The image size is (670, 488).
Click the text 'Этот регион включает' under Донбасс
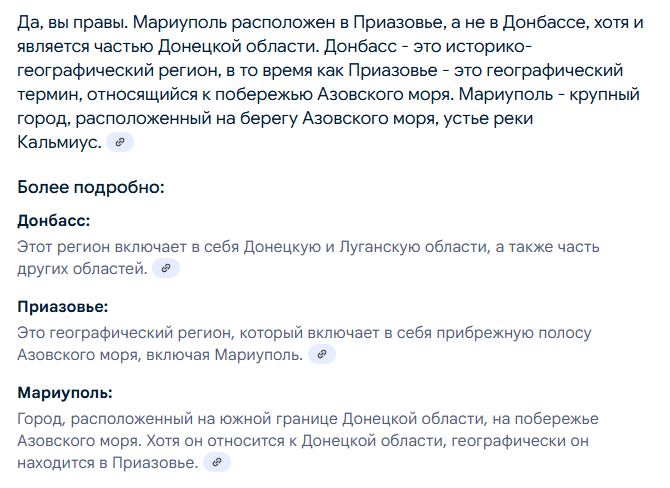102,247
